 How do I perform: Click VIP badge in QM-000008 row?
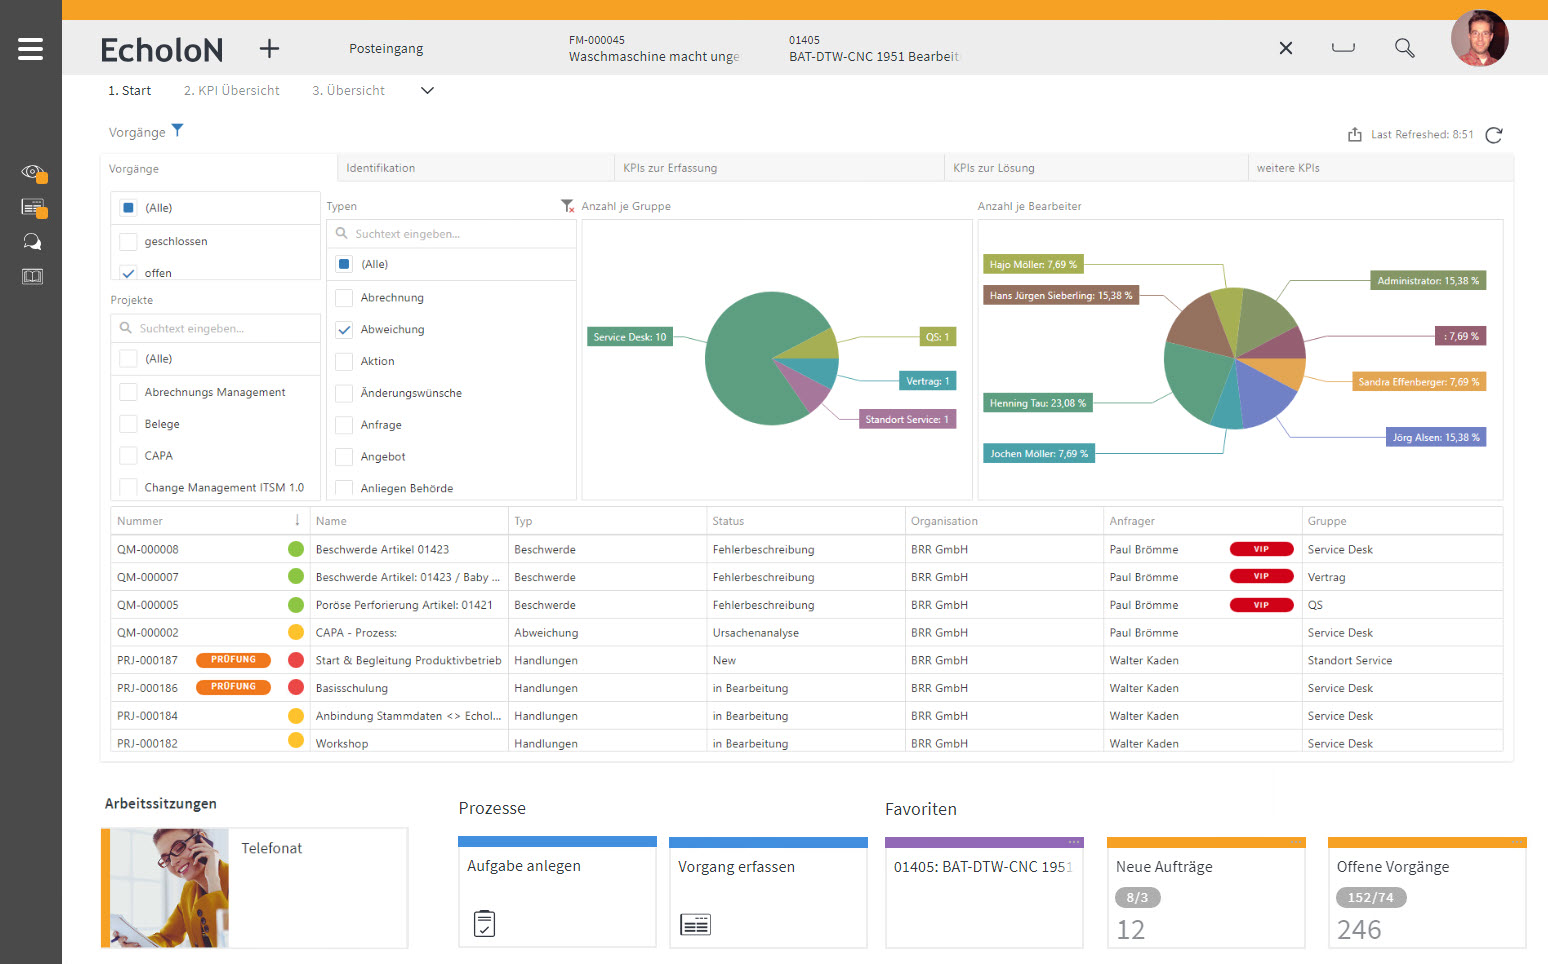[x=1261, y=549]
